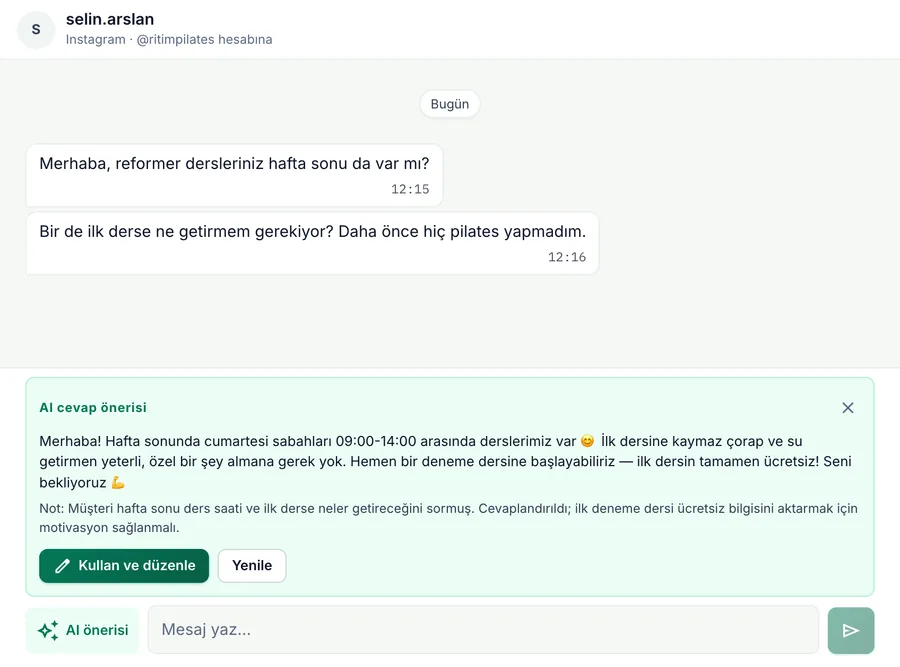Screen dimensions: 900x667
Task: Open the selin.arslan profile name
Action: coord(110,19)
